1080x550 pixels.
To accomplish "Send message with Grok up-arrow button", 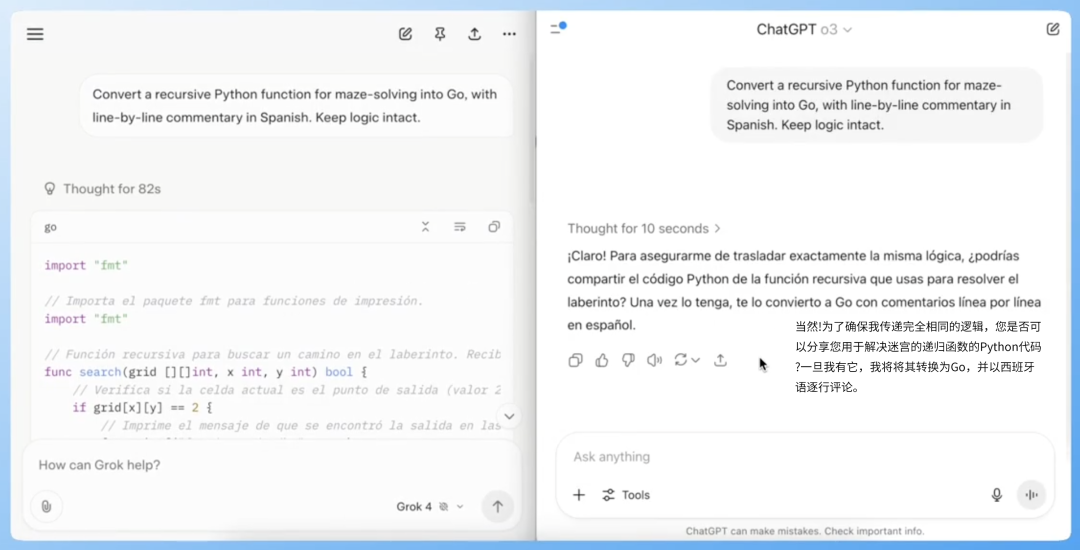I will (x=497, y=507).
